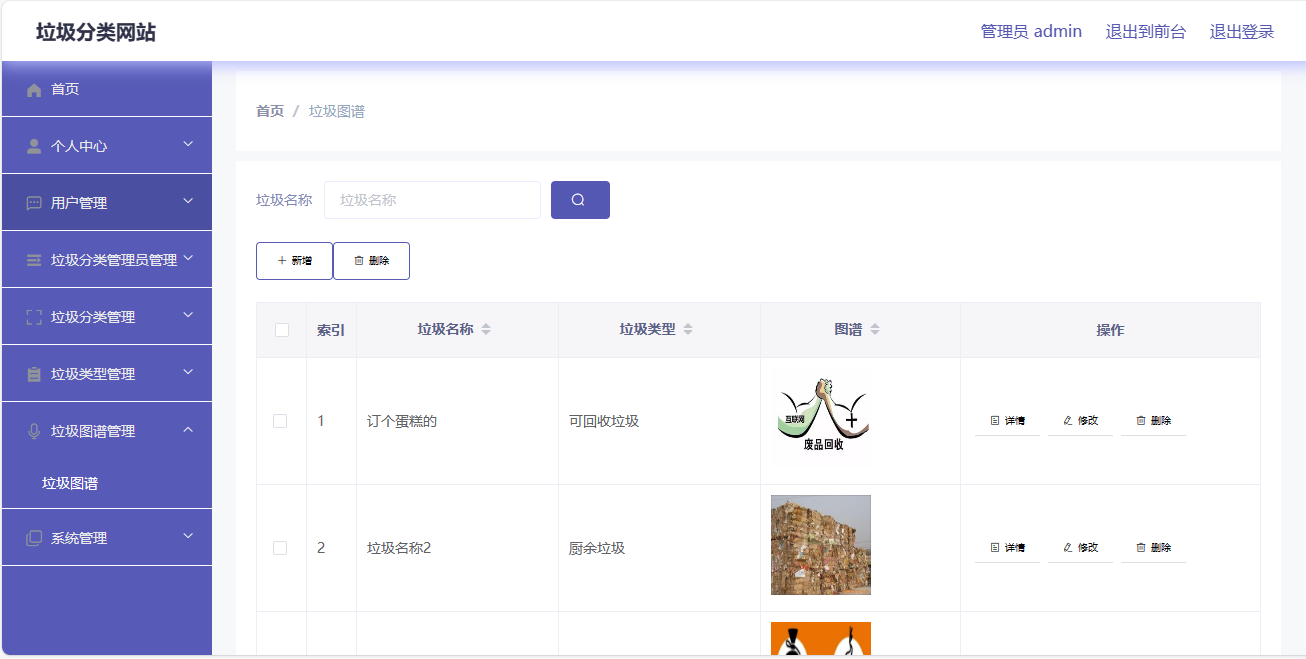Click the plus icon on 新增 button

click(281, 260)
